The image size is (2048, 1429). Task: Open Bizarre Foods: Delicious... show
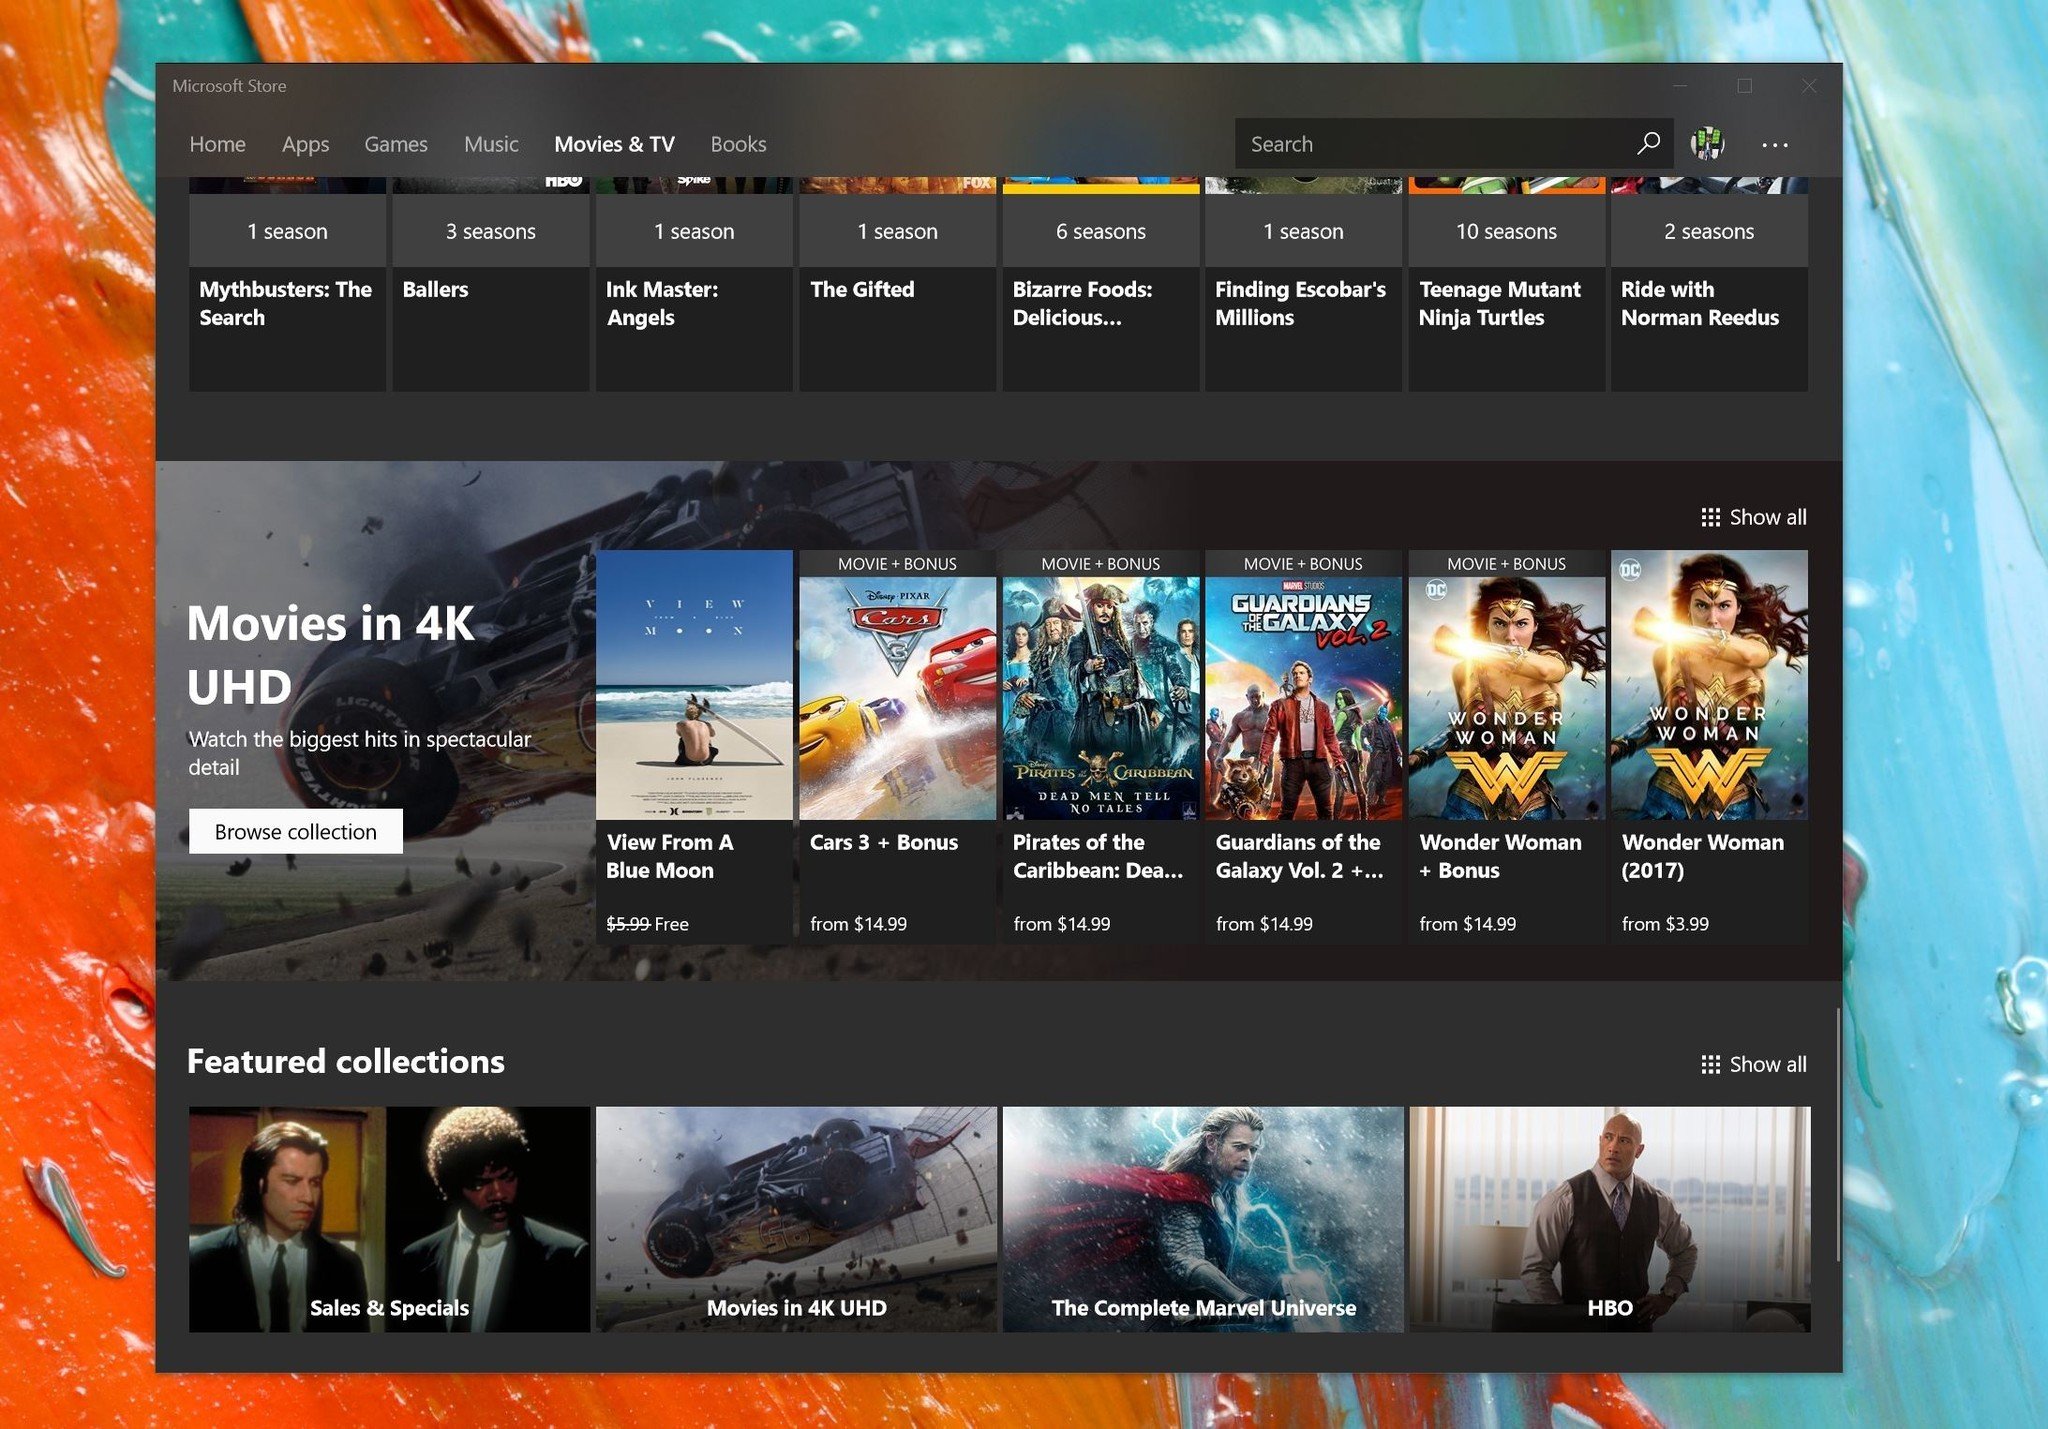tap(1082, 303)
